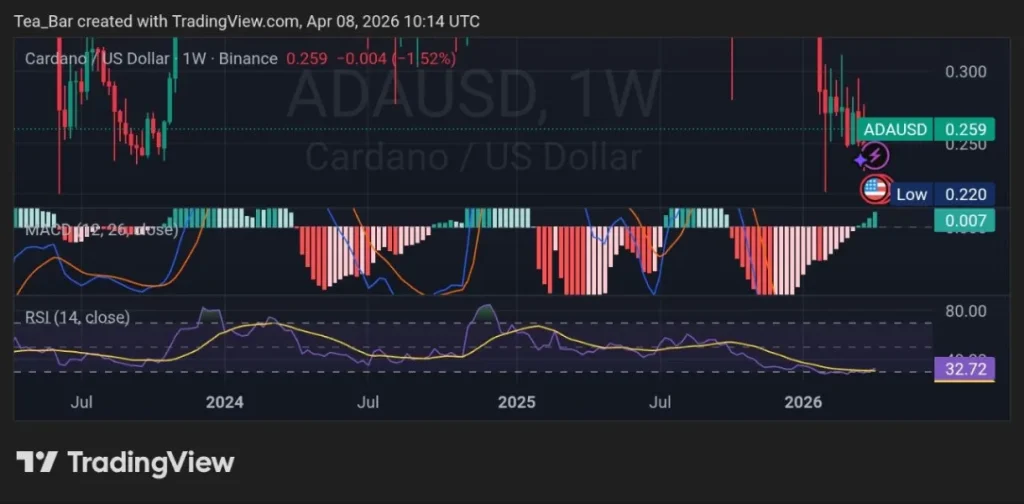Click the 2025 time axis label
This screenshot has width=1024, height=504.
[517, 402]
